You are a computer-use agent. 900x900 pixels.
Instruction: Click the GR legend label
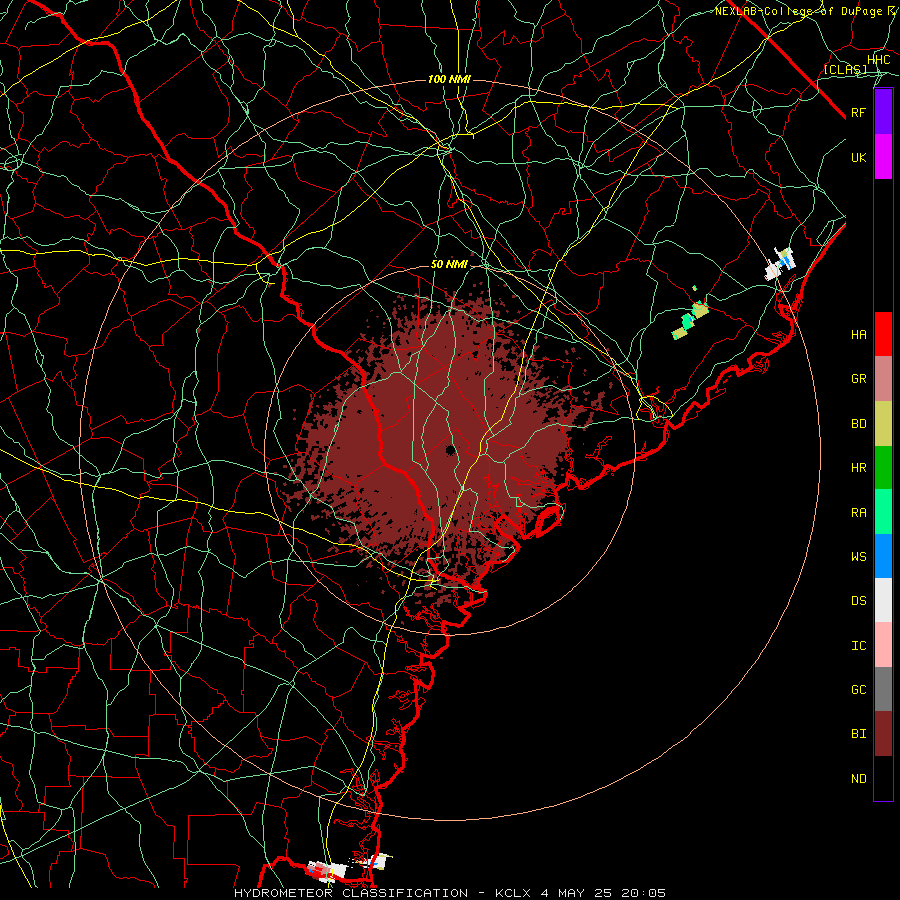(858, 379)
